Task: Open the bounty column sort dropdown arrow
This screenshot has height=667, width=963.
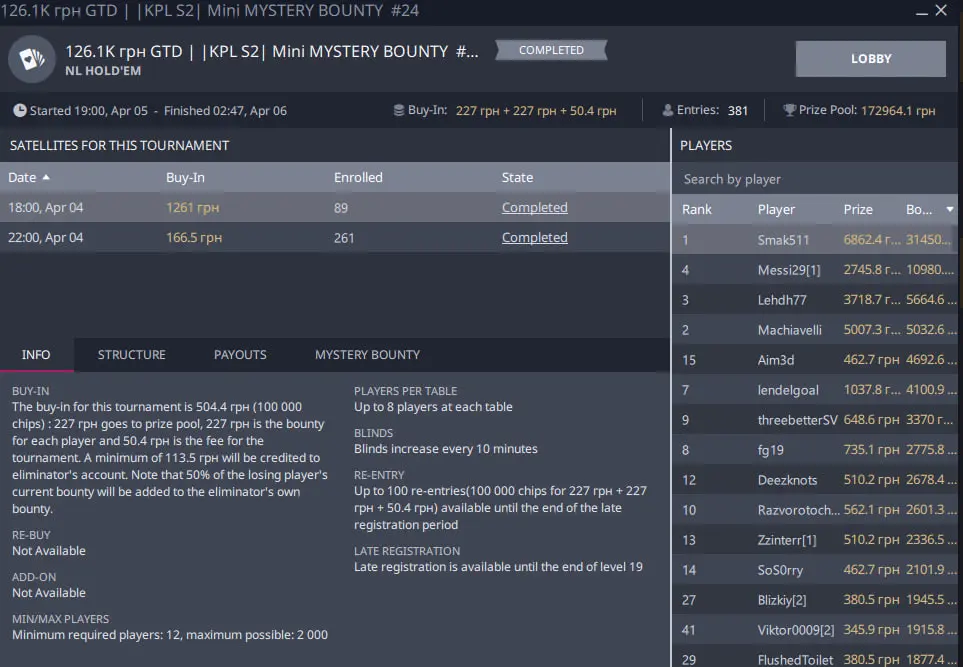Action: pos(949,210)
